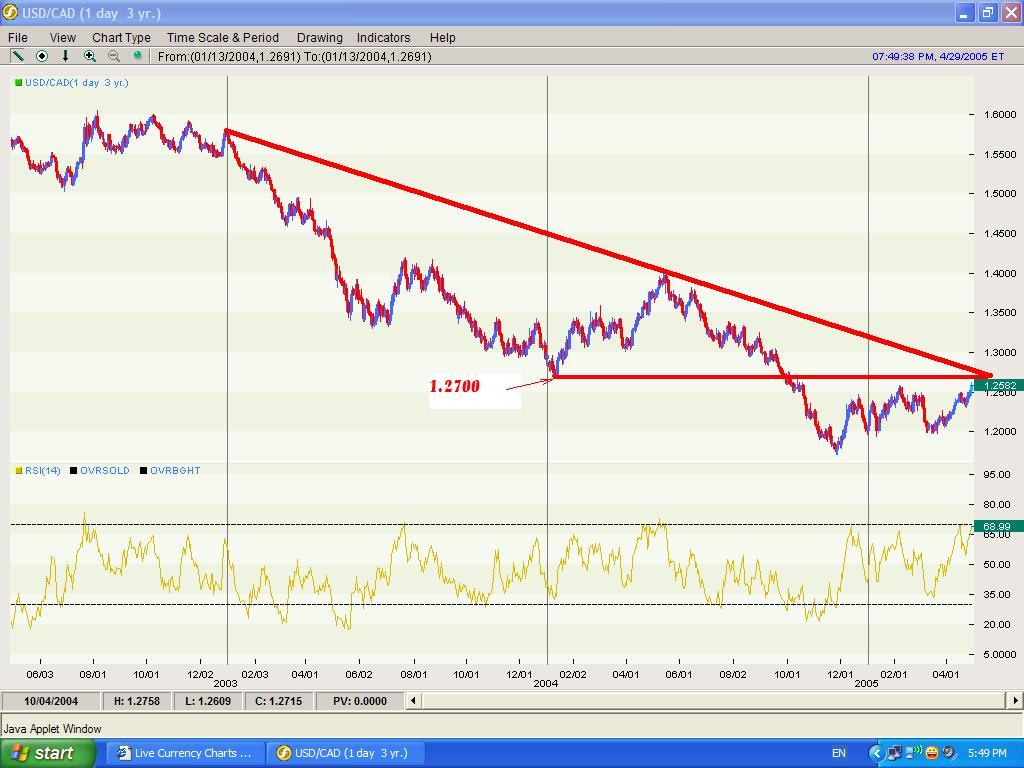The height and width of the screenshot is (768, 1024).
Task: Click the greyed zoom out magnifier icon
Action: pos(114,56)
